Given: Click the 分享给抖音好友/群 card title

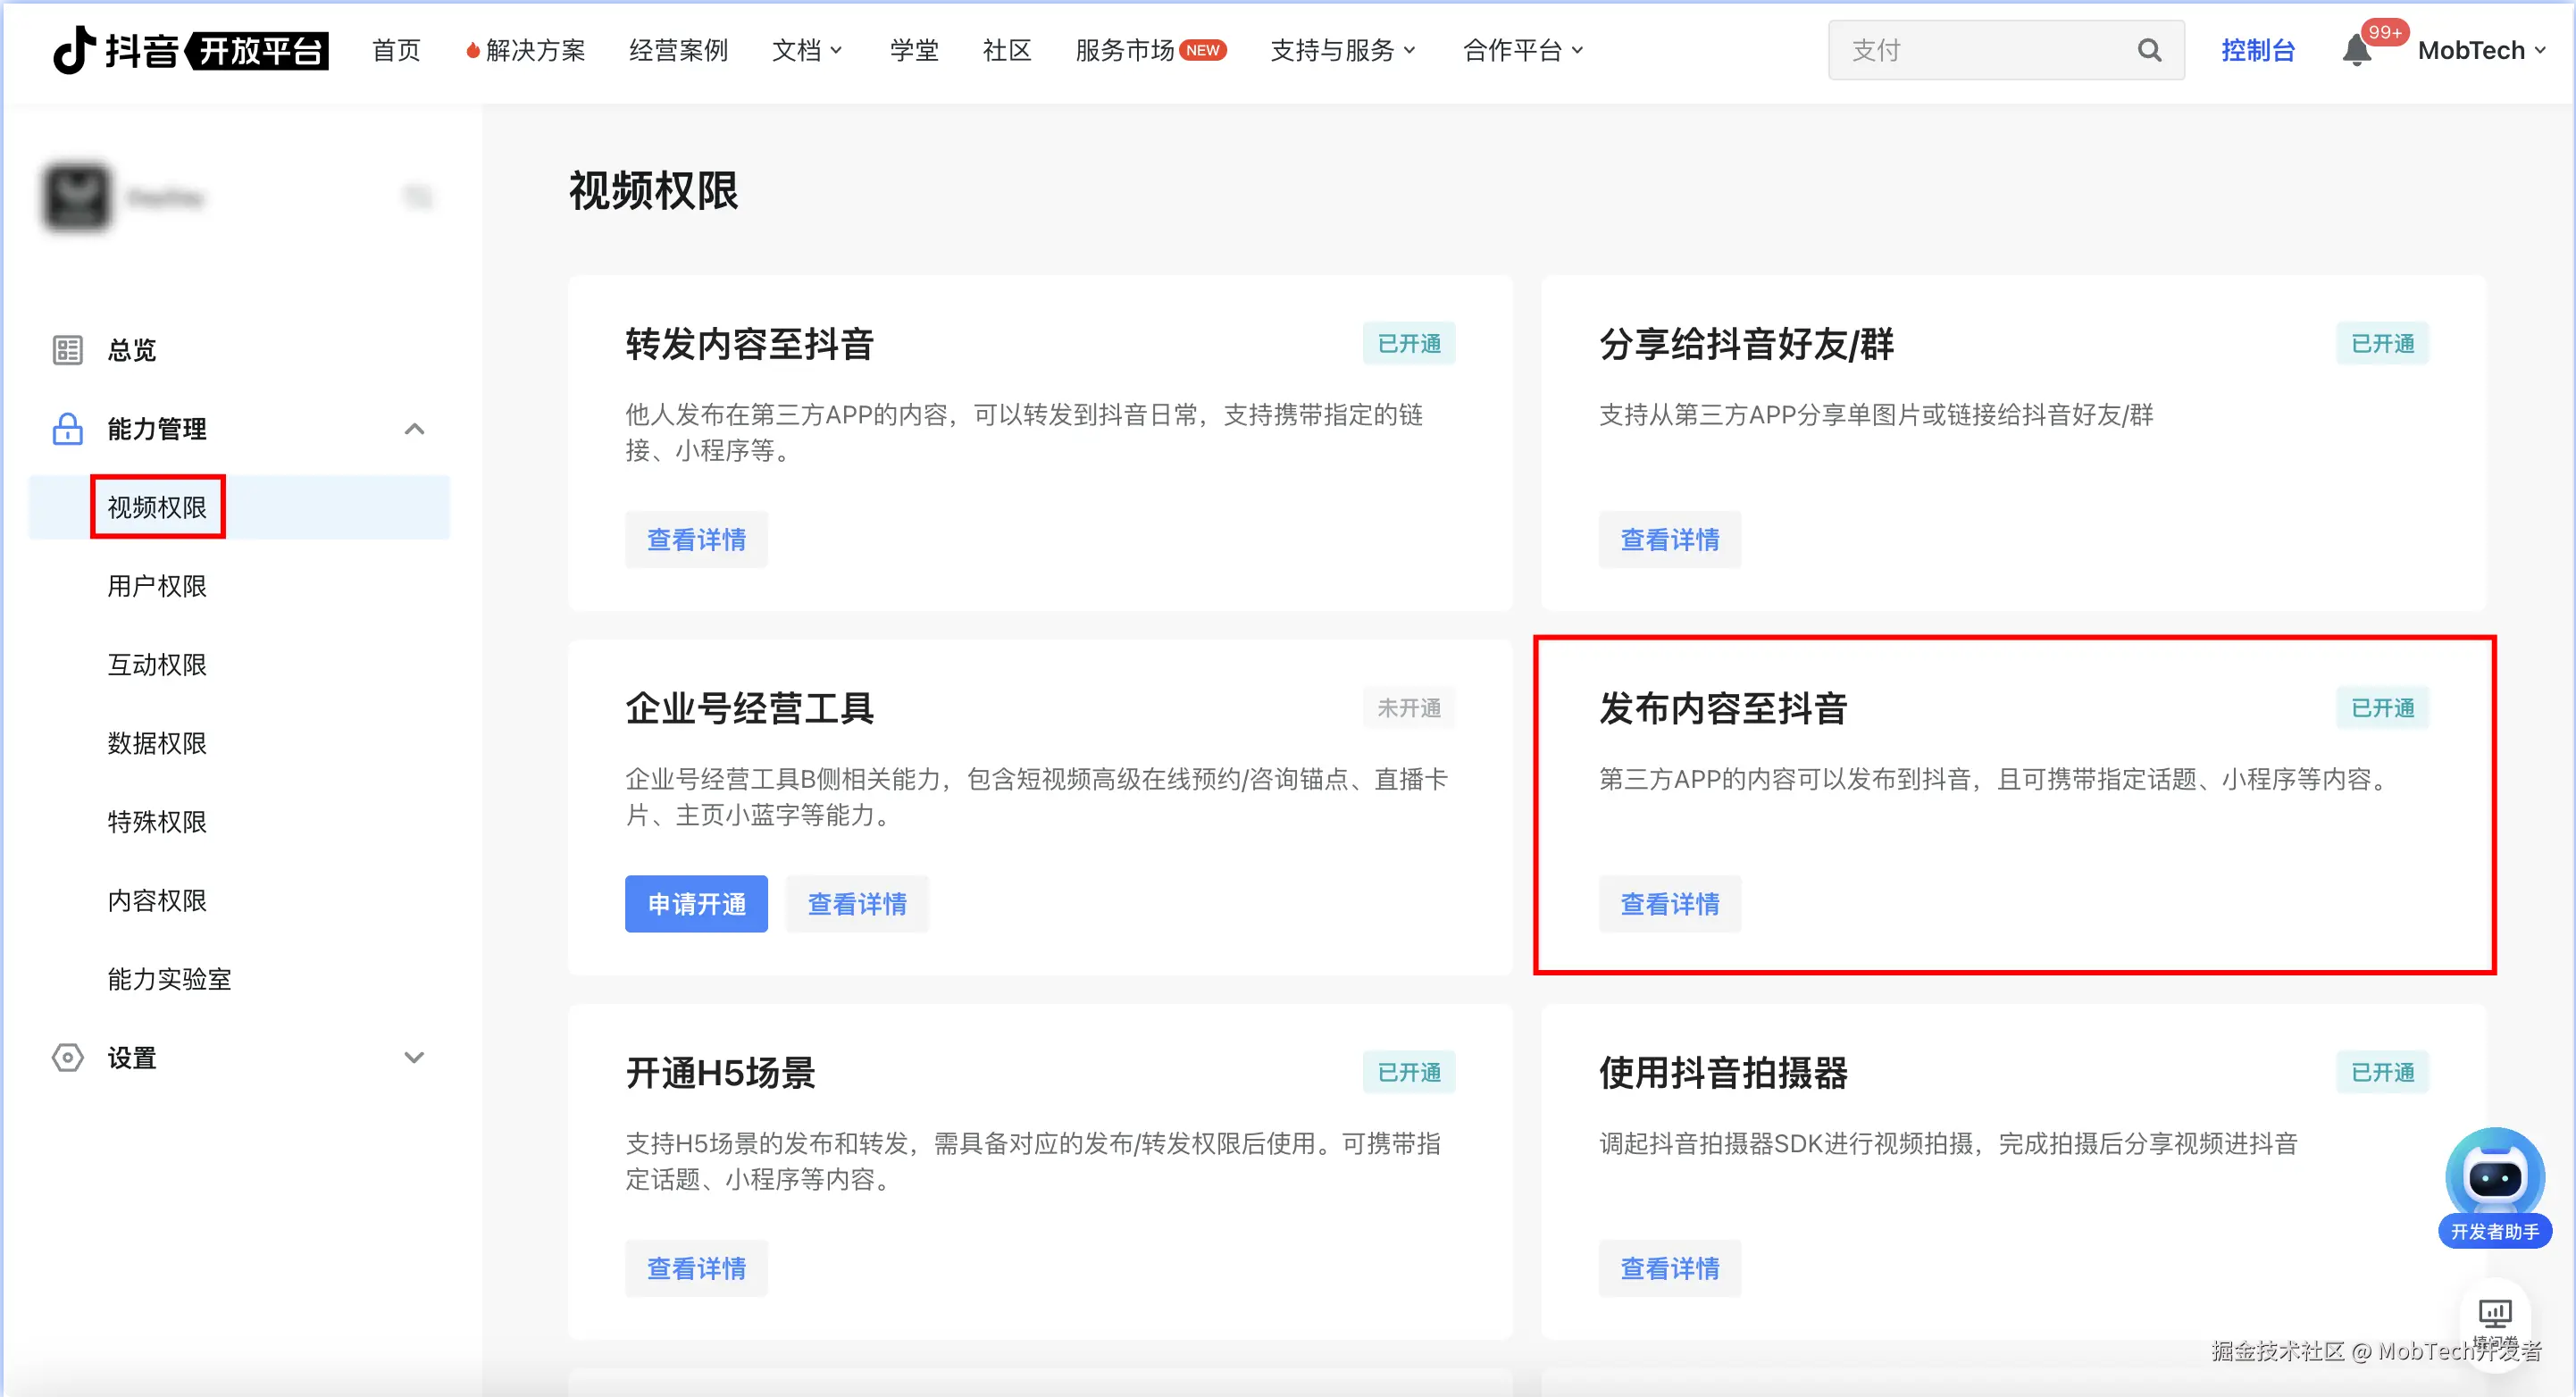Looking at the screenshot, I should pos(1746,344).
